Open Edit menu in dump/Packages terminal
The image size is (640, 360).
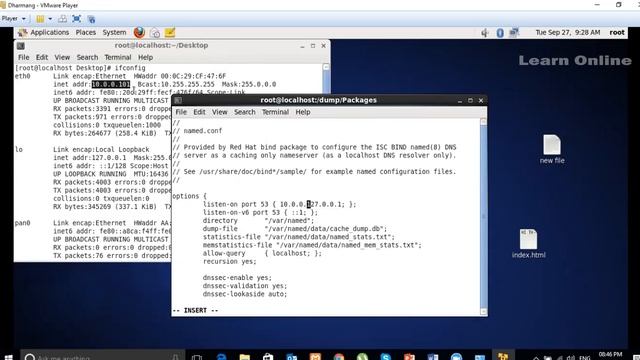coord(199,112)
